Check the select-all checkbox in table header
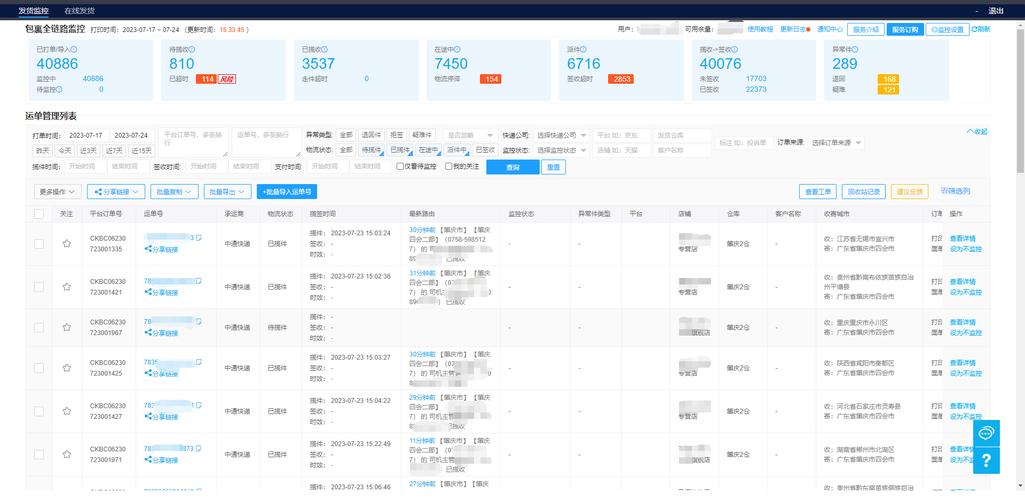 (39, 214)
